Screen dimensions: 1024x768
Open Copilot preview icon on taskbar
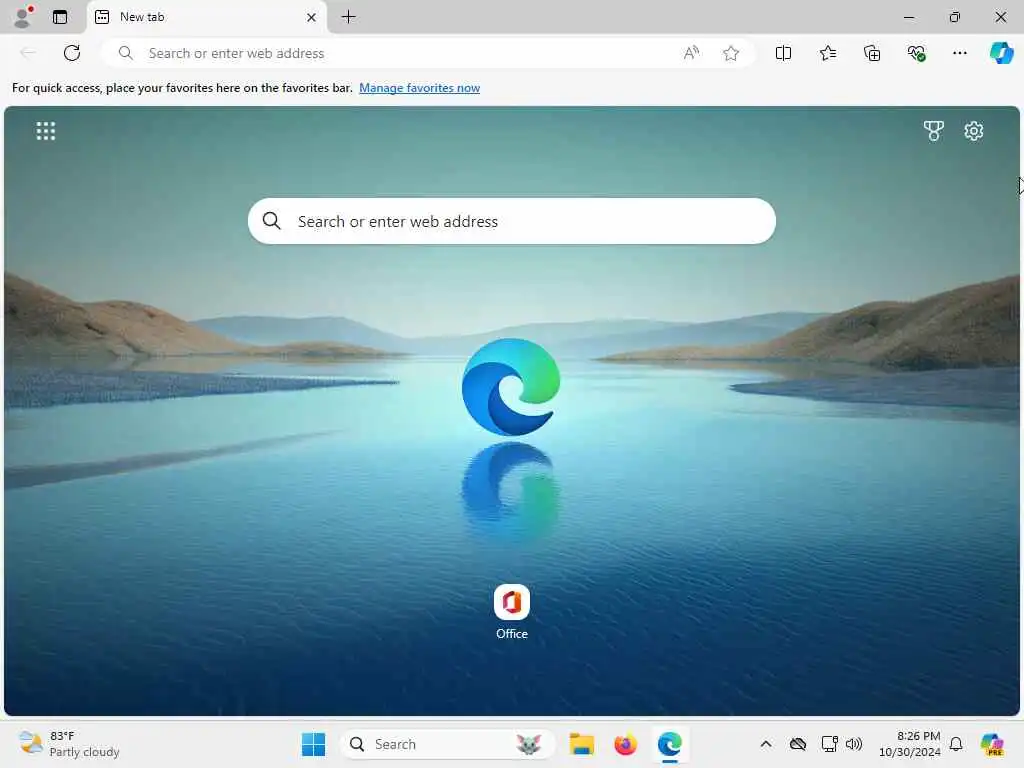[992, 744]
